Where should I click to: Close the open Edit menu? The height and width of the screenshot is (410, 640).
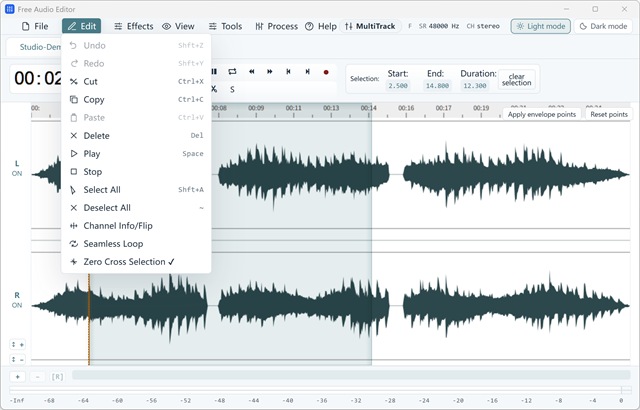82,26
